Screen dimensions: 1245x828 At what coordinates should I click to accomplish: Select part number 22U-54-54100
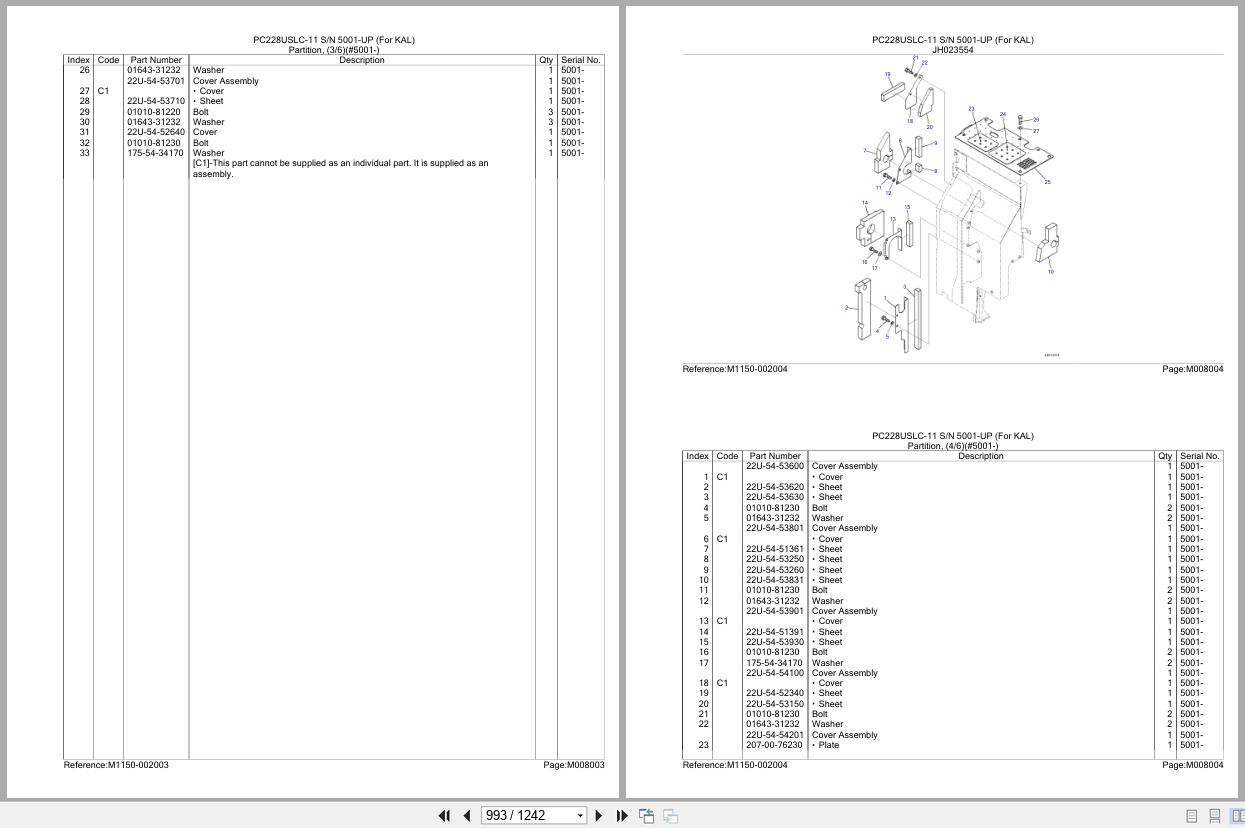[x=774, y=673]
